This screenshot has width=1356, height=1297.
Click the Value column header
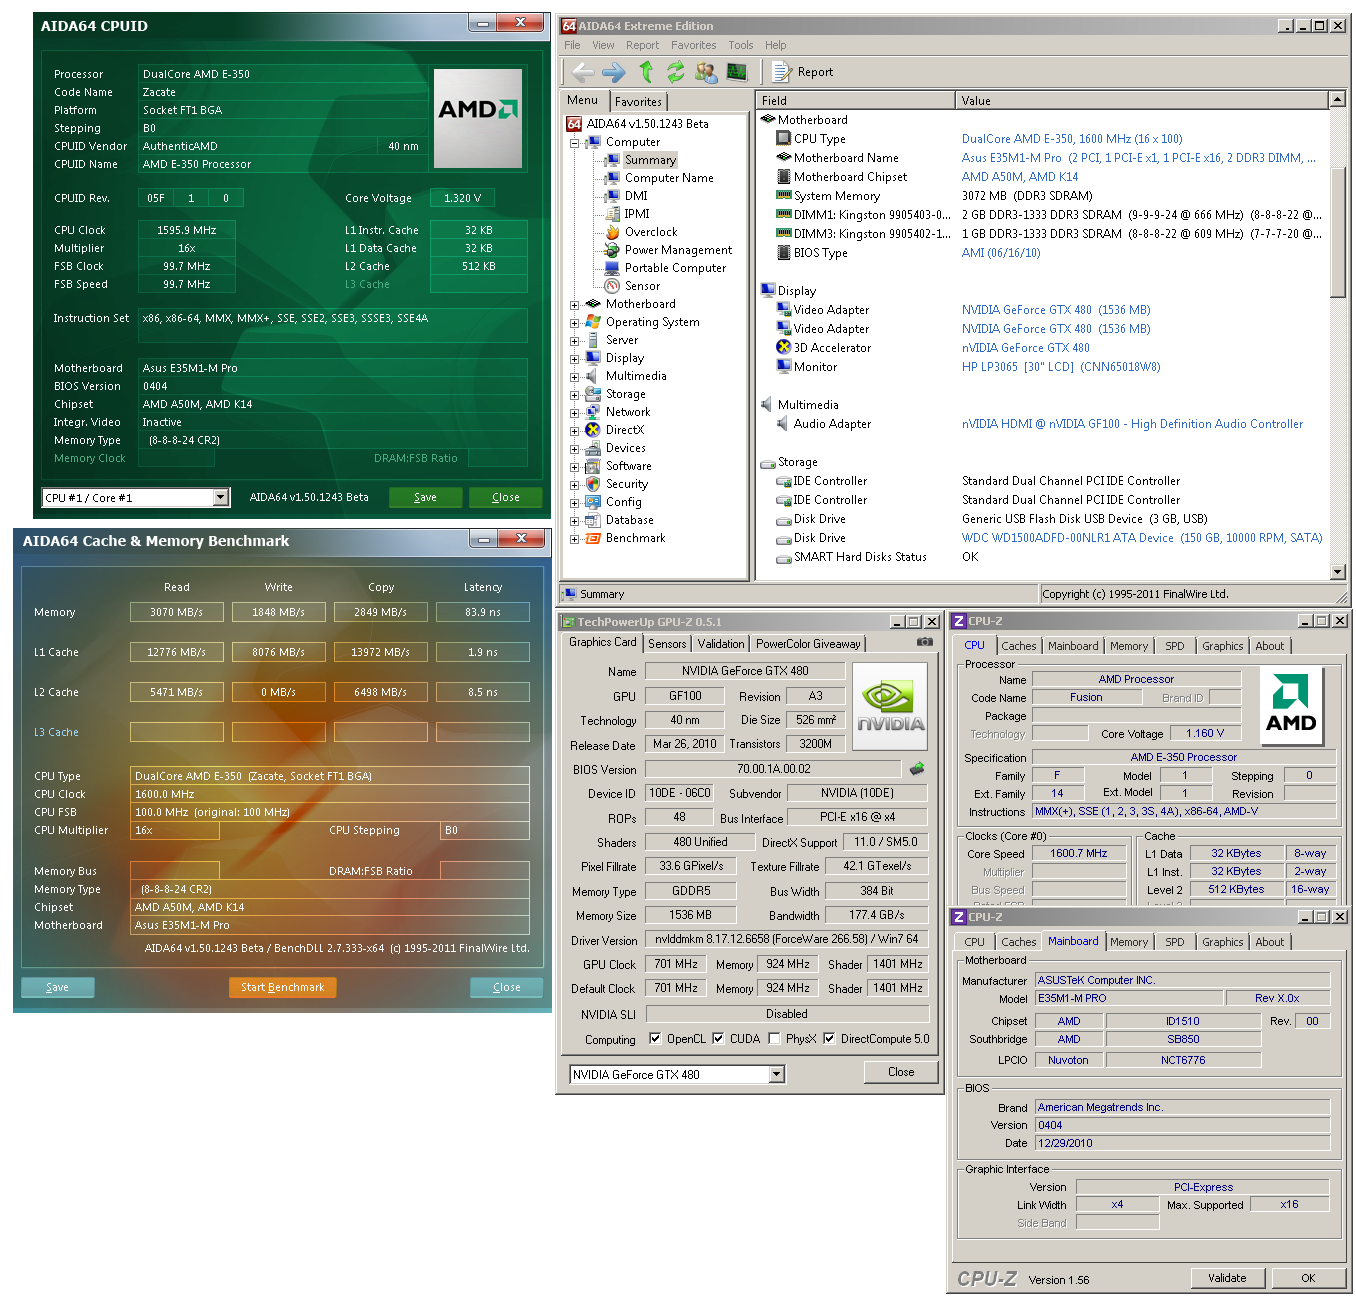(1143, 100)
